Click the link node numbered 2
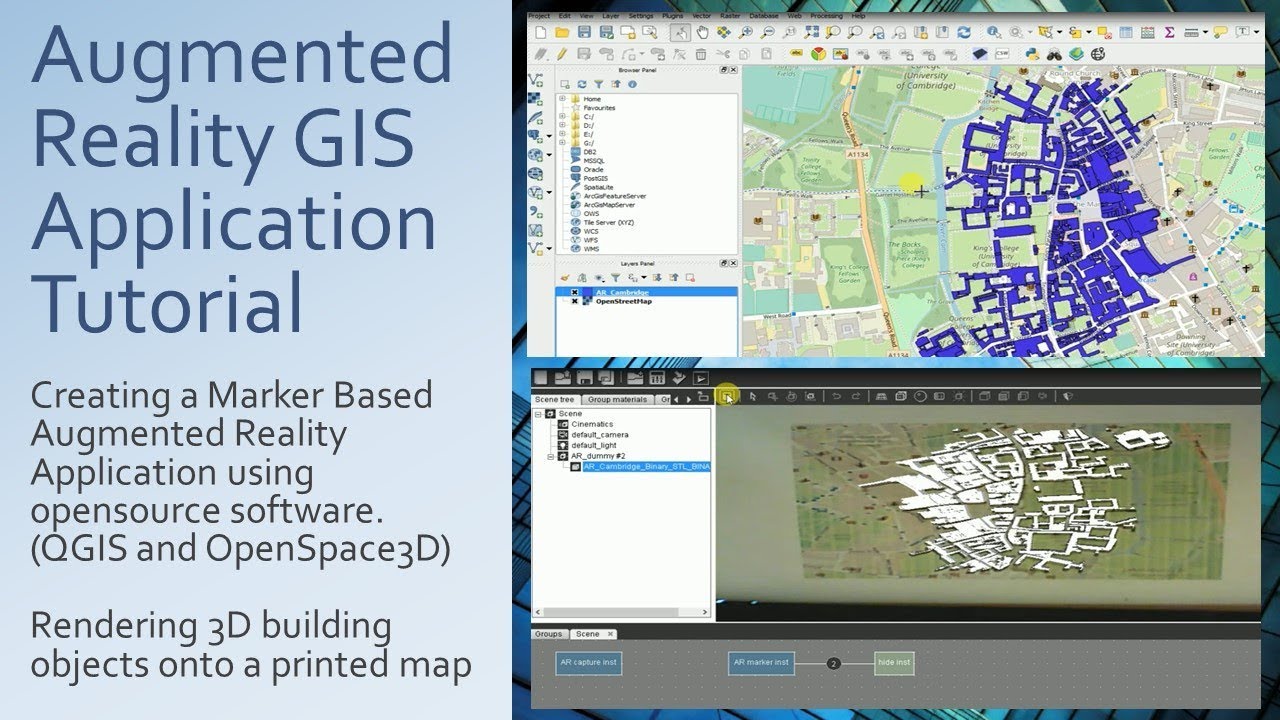 click(x=834, y=663)
